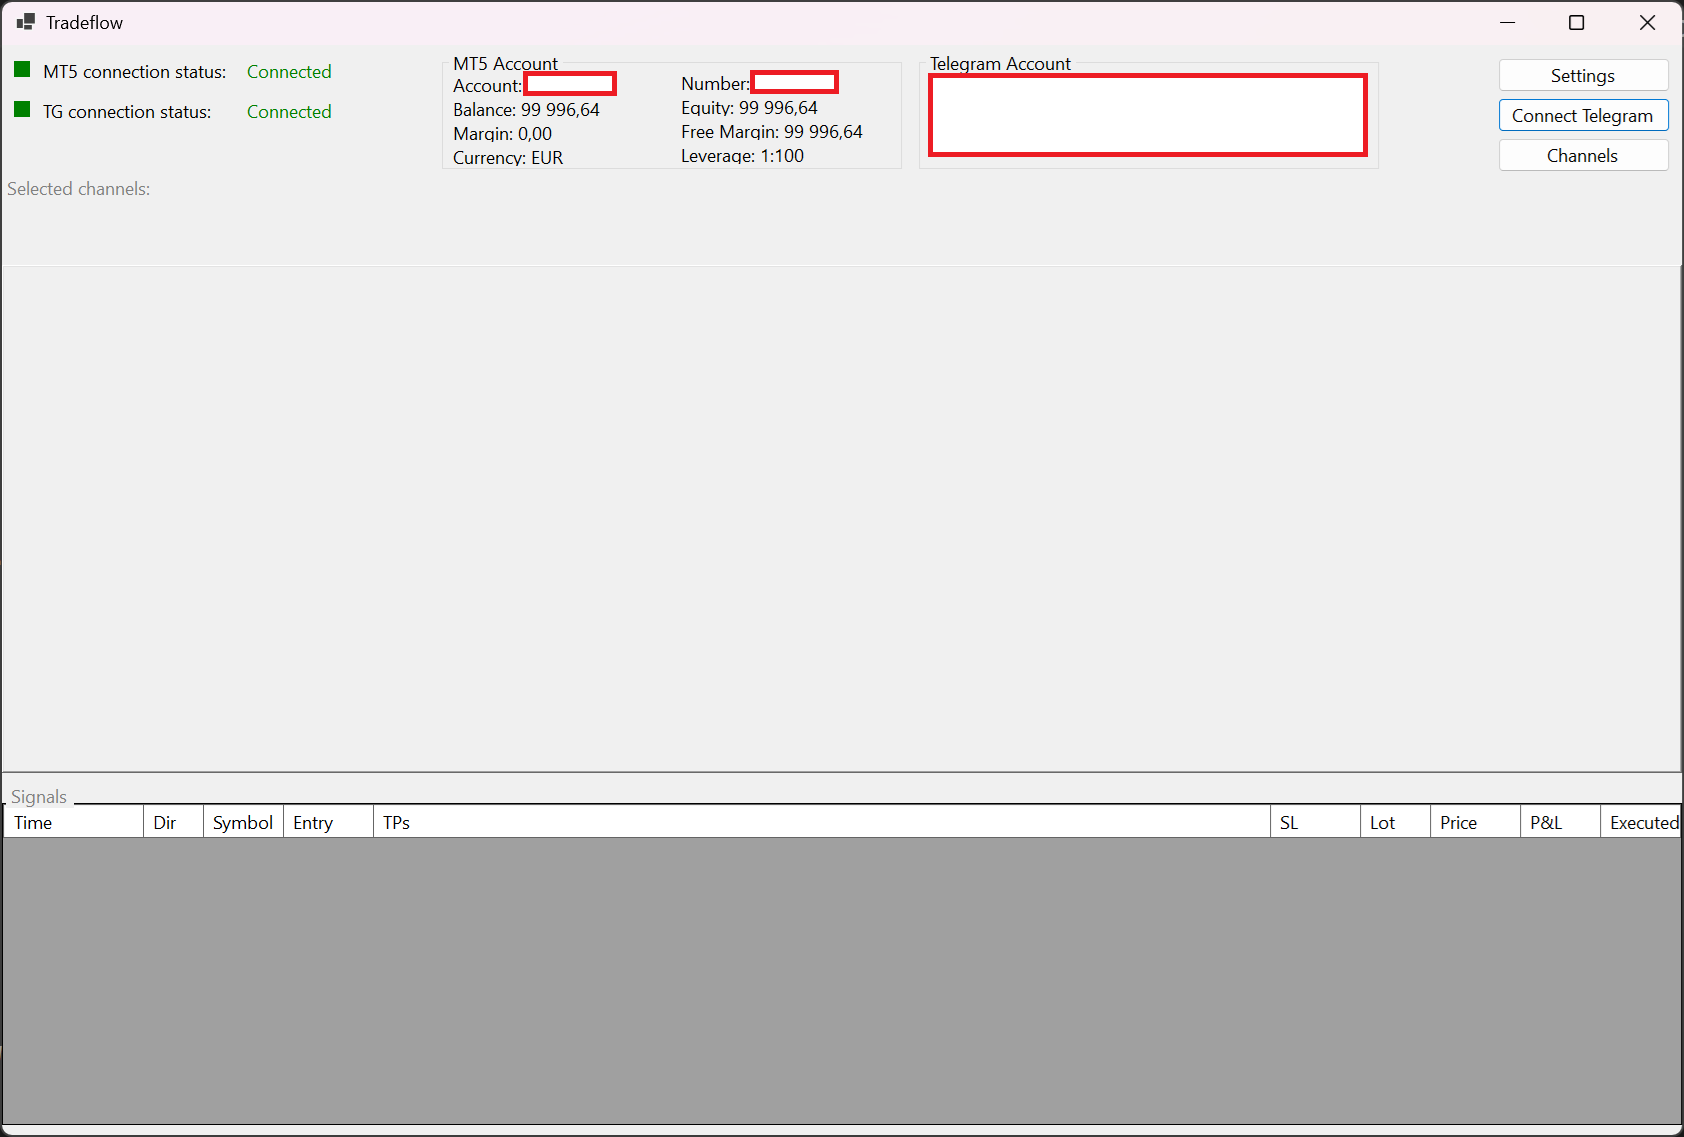Click the SL column header
Image resolution: width=1684 pixels, height=1137 pixels.
[1315, 822]
